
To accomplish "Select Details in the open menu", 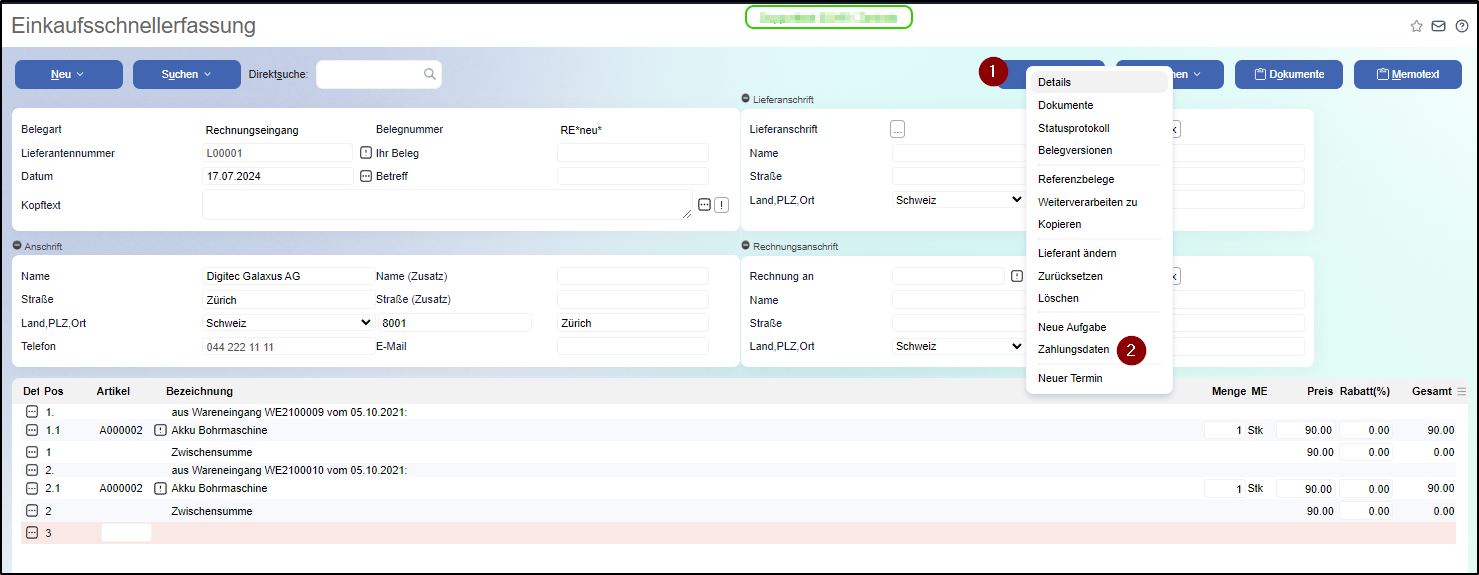I will (1099, 82).
